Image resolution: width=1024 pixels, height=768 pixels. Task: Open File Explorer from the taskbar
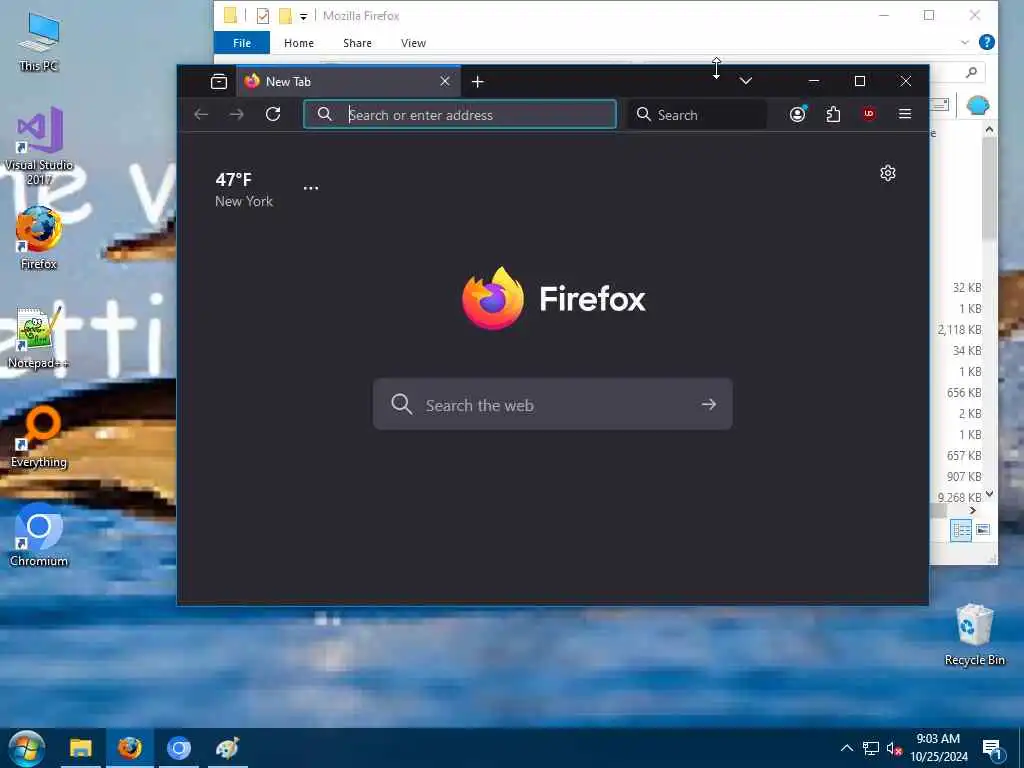tap(81, 748)
